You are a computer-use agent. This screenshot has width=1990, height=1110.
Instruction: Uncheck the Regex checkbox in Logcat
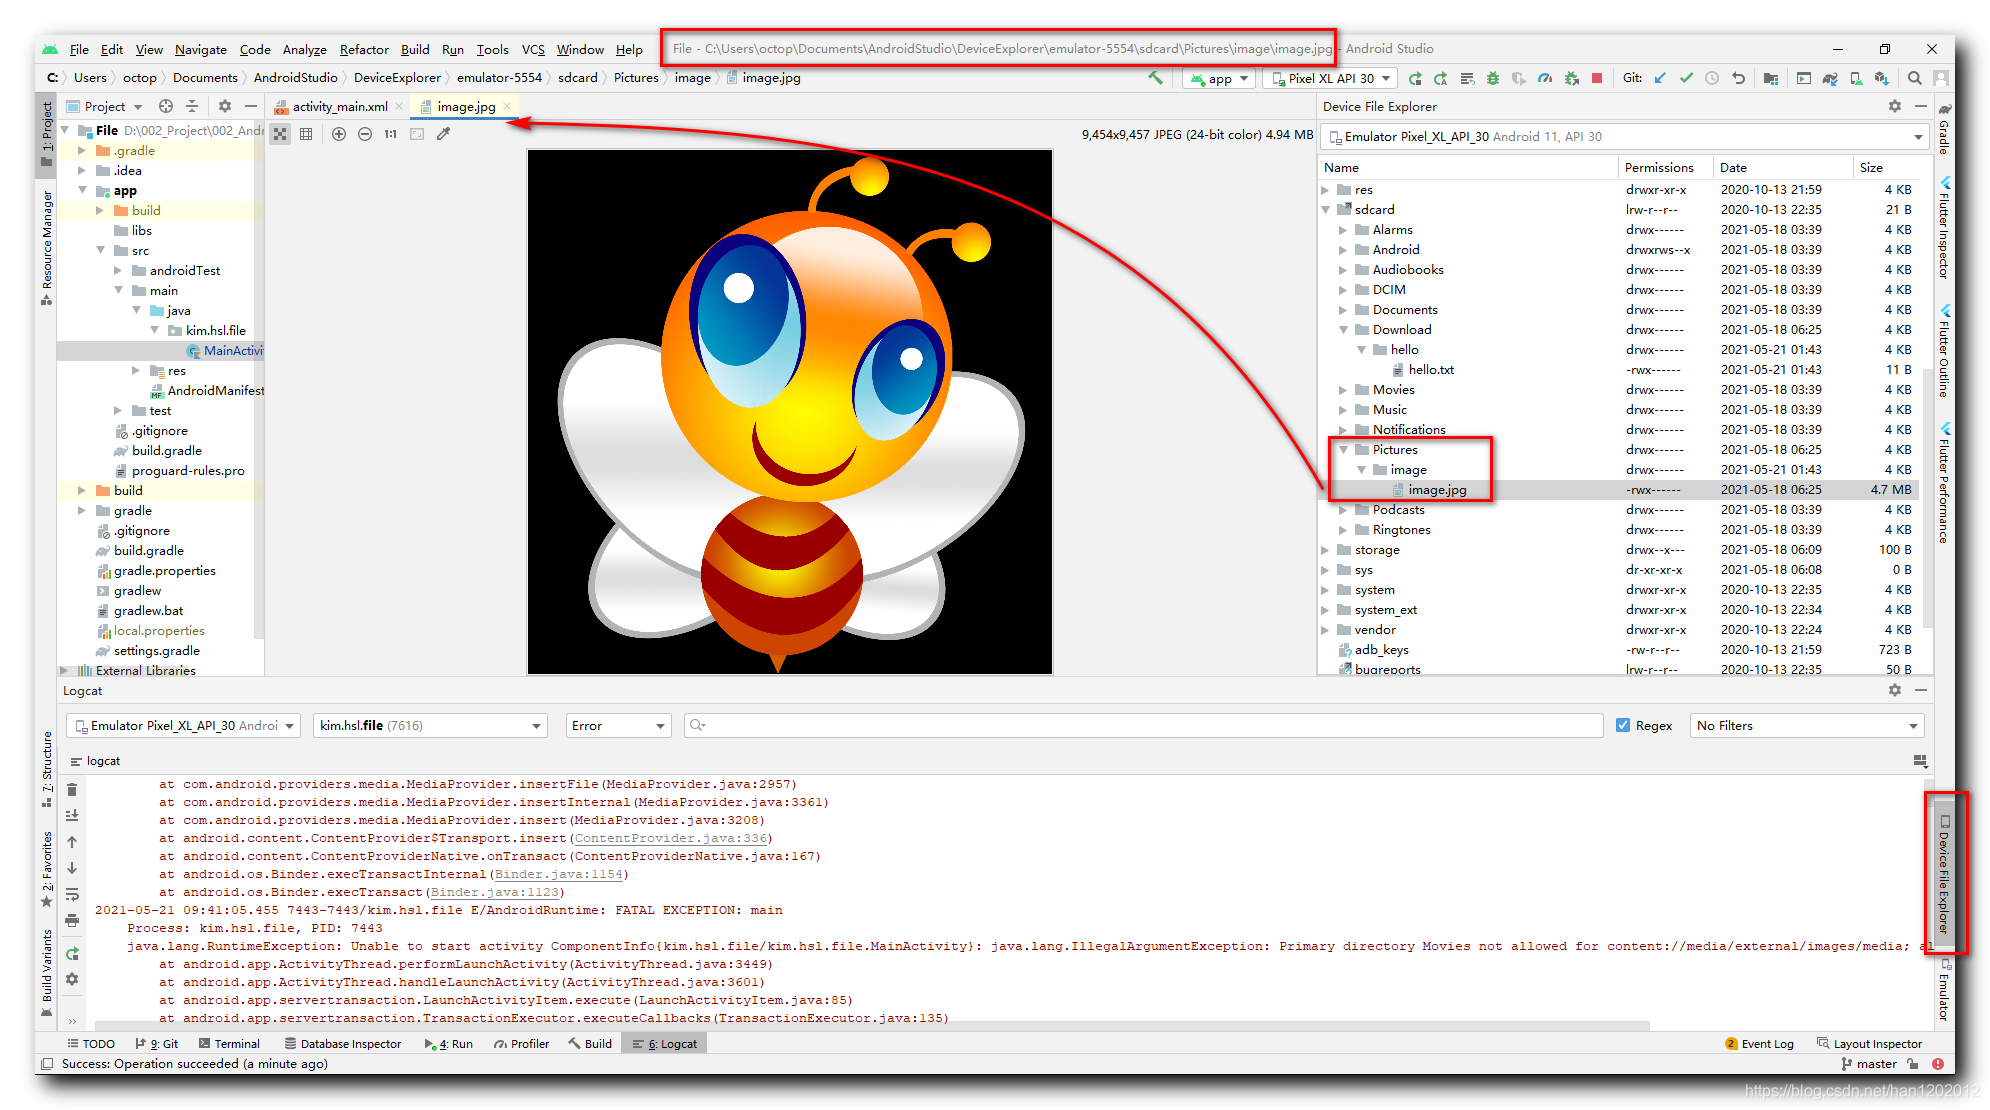[1622, 726]
